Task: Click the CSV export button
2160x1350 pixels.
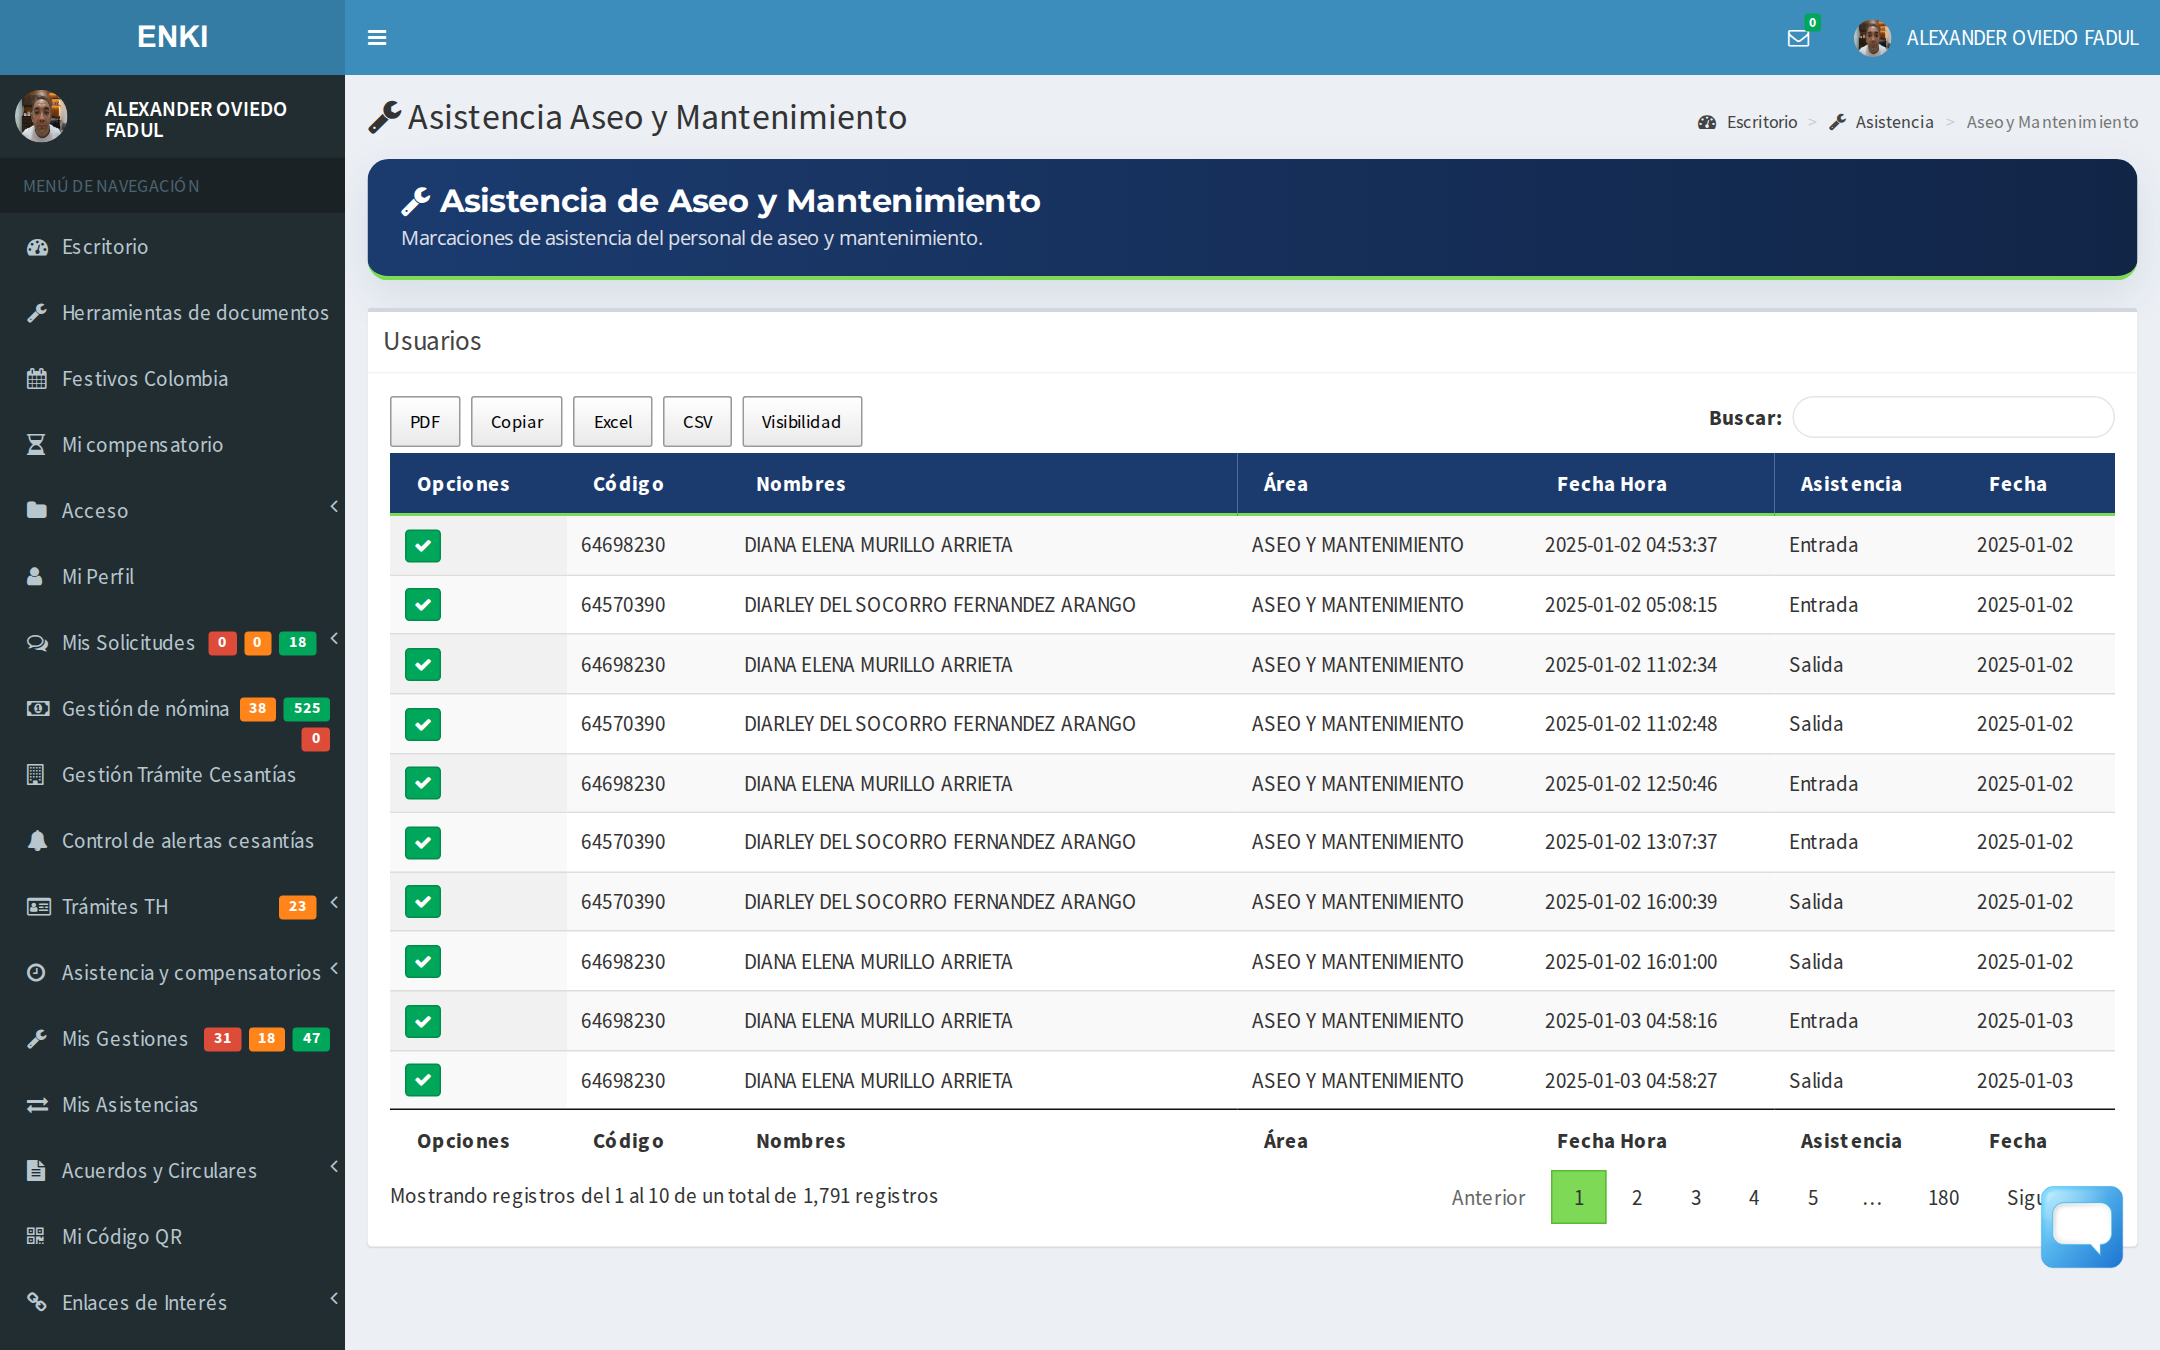Action: click(x=697, y=422)
